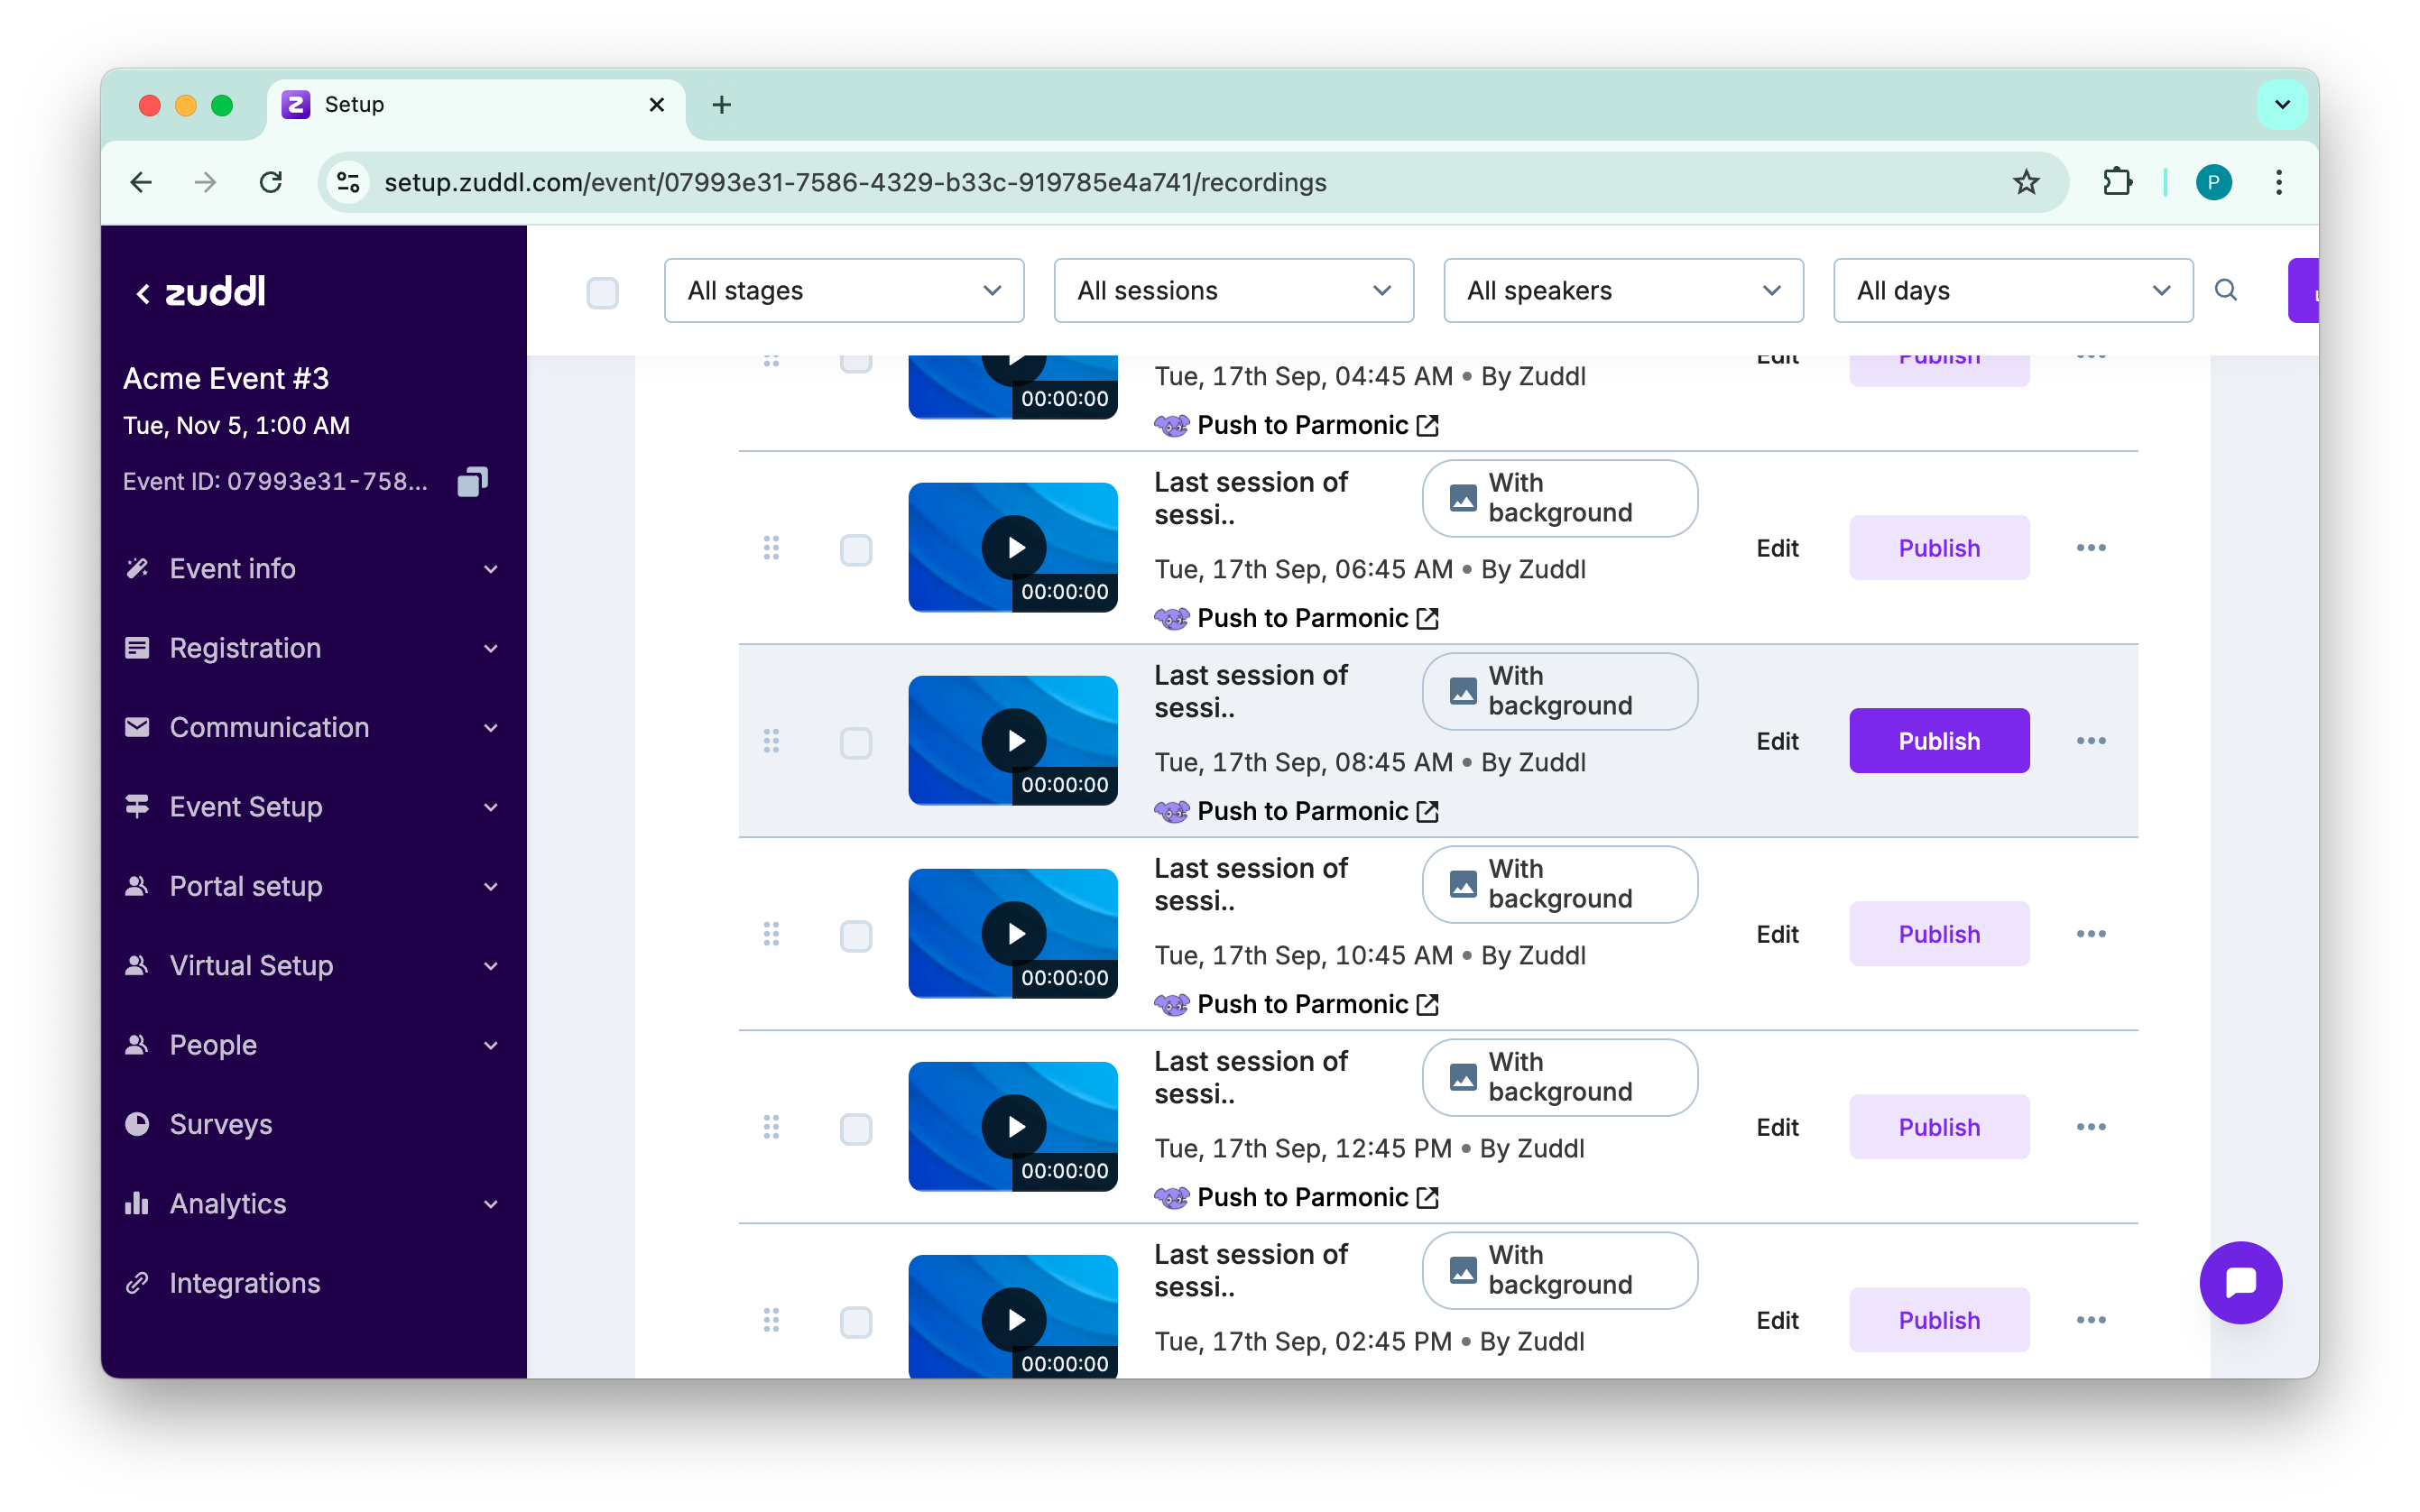This screenshot has width=2420, height=1512.
Task: Copy the Event ID with copy icon
Action: tap(472, 482)
